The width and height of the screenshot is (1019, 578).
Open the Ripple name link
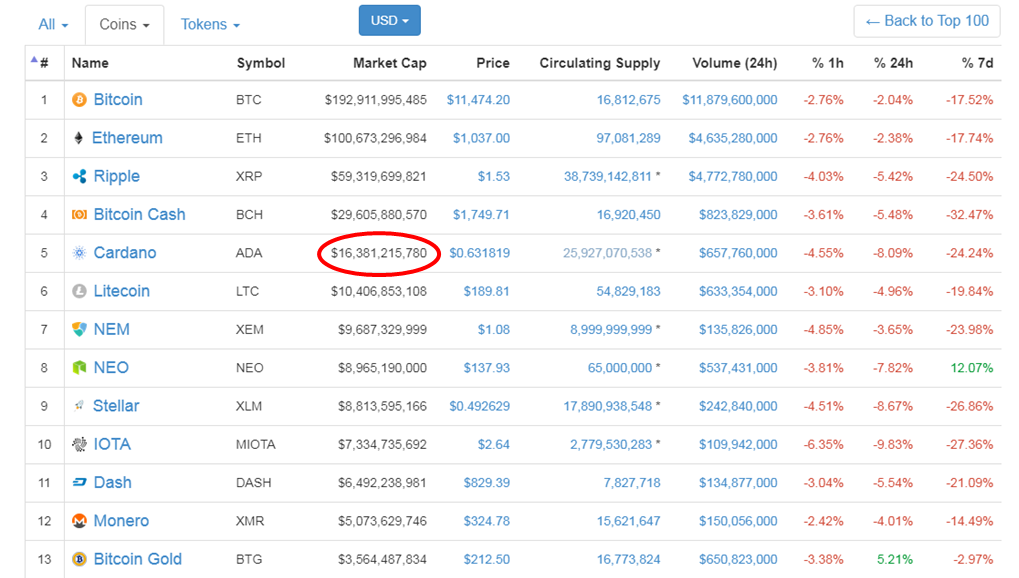(x=116, y=176)
